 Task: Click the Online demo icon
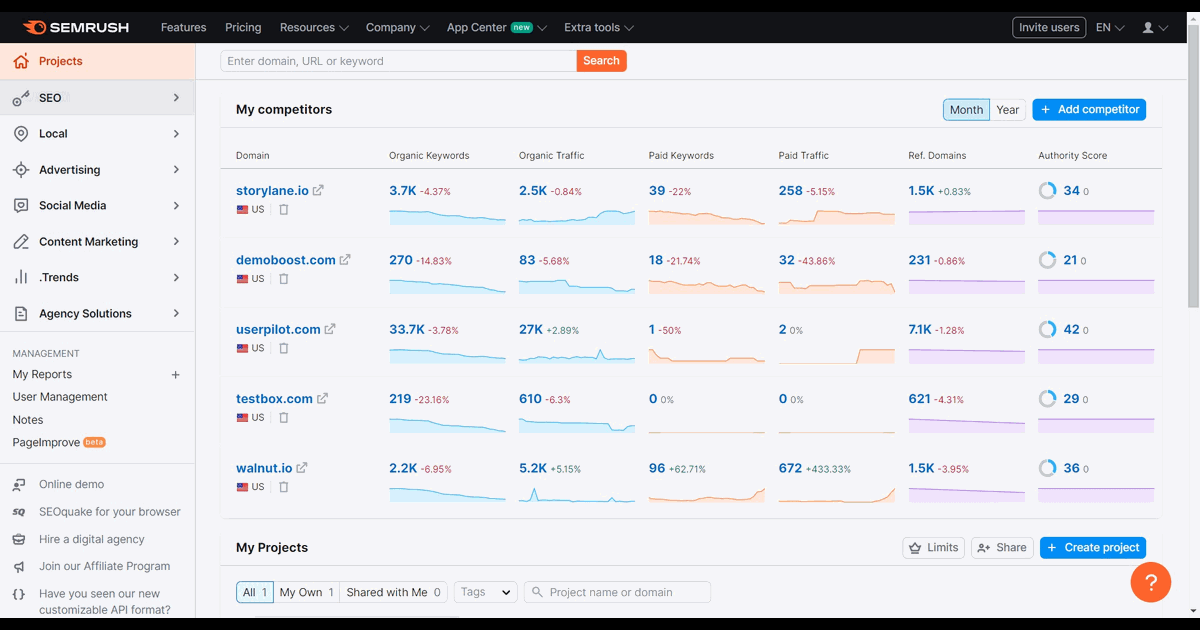point(19,485)
